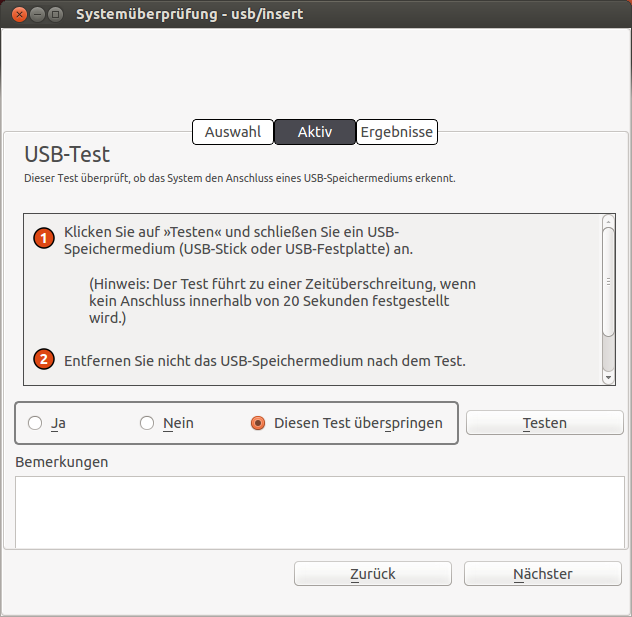Maximize the Systemüberprüfung window
632x617 pixels.
tap(56, 15)
